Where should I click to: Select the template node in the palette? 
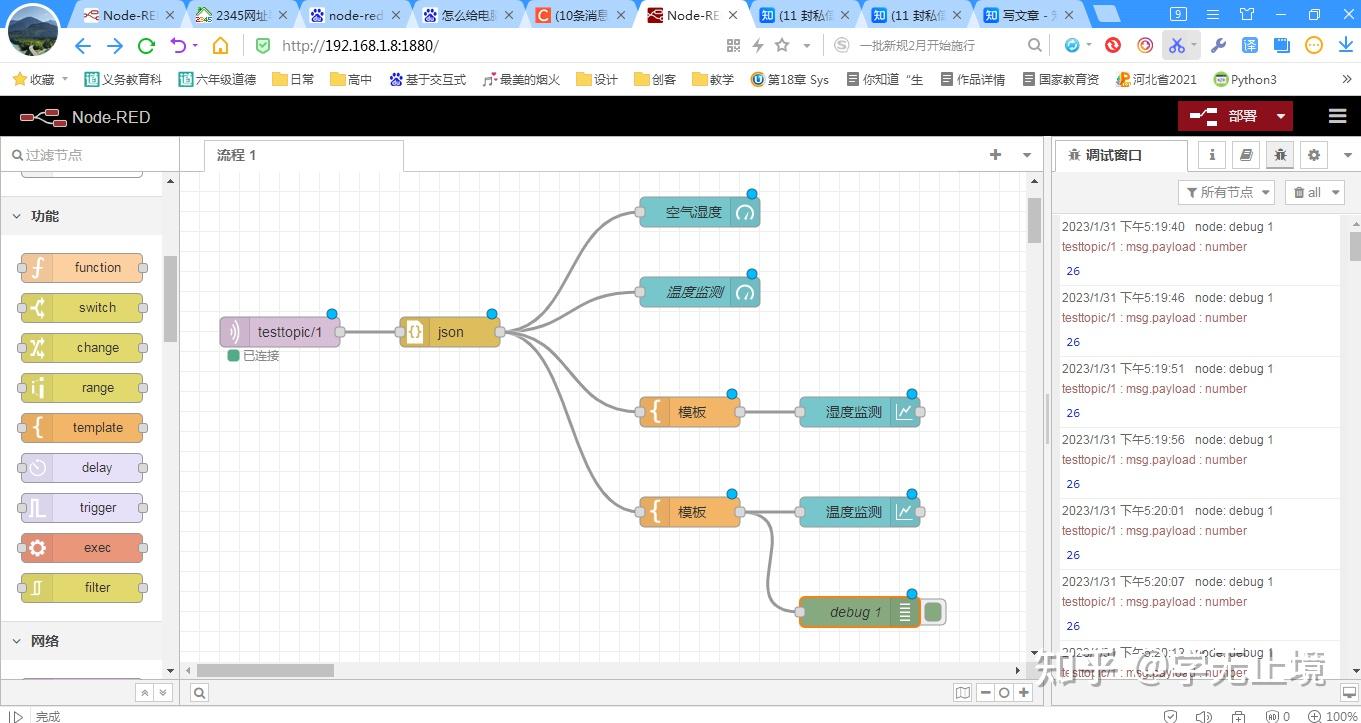82,427
